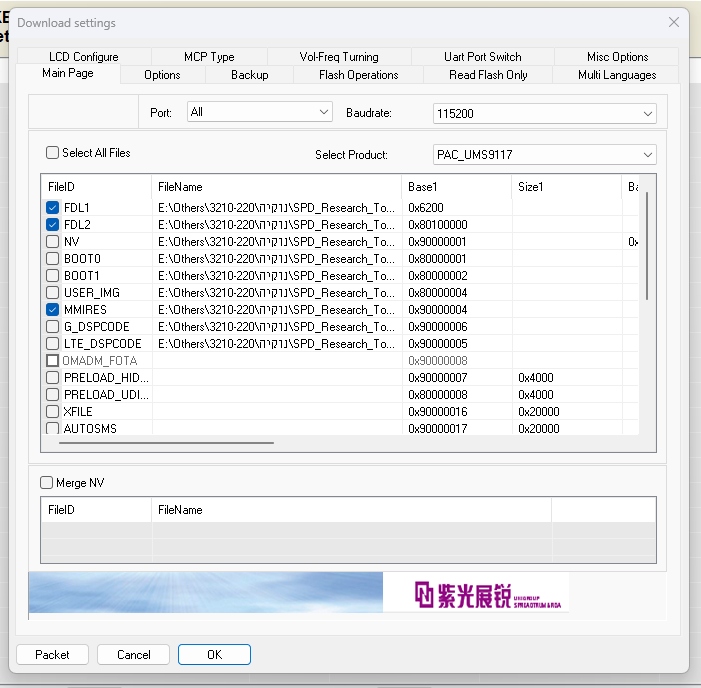Click the upper FileName column header
This screenshot has width=701, height=688.
pos(277,187)
